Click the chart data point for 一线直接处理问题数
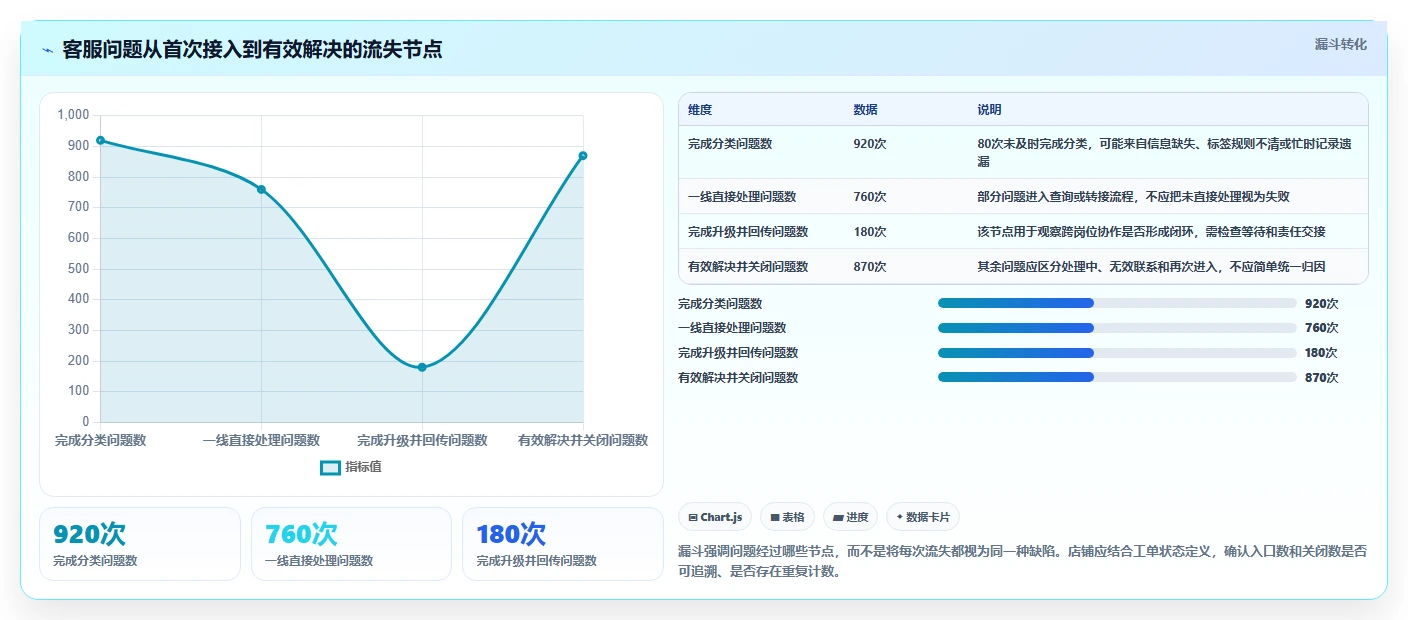 pos(261,189)
